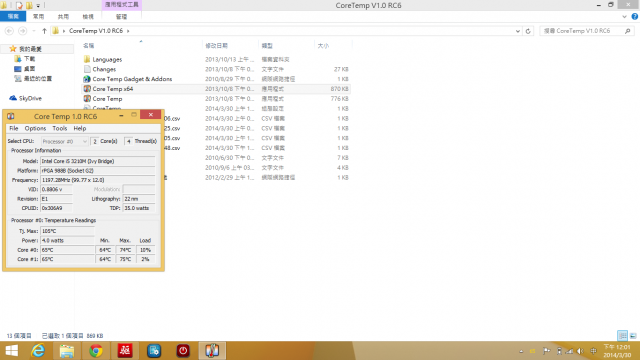This screenshot has width=640, height=360.
Task: Switch to the Share ribbon tab
Action: point(63,17)
